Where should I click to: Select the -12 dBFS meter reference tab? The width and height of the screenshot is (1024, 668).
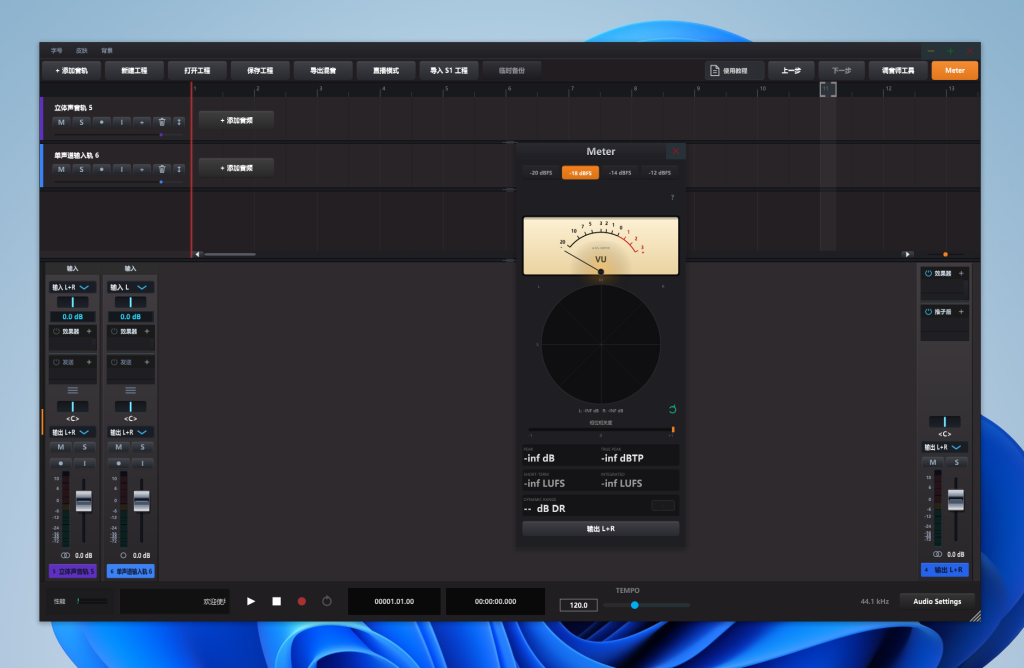(660, 173)
